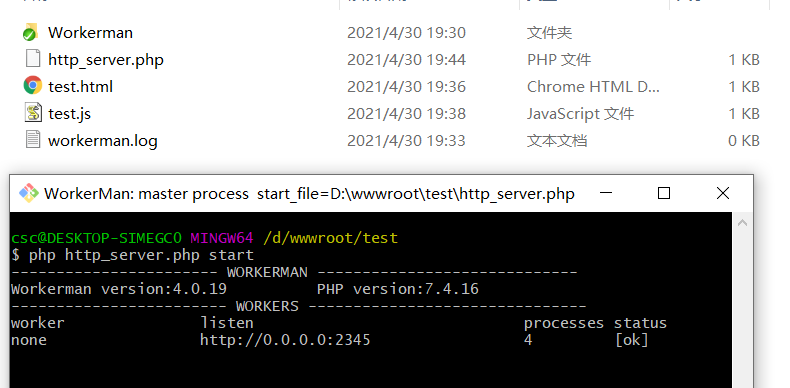
Task: Select the Workerman folder name
Action: pyautogui.click(x=90, y=33)
